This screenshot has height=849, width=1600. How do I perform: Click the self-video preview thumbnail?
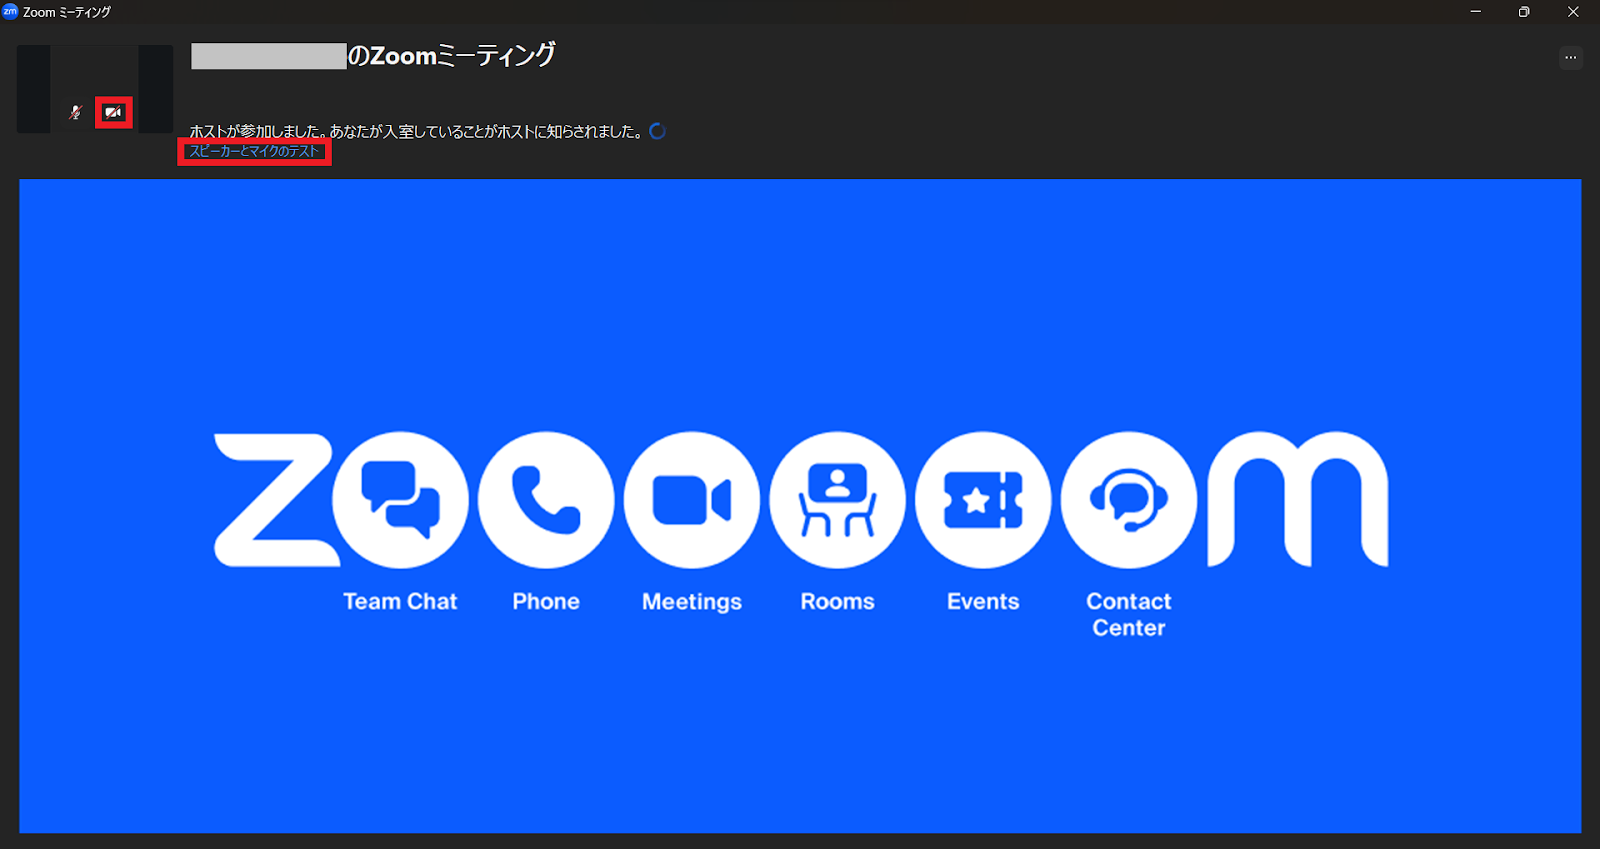[x=95, y=89]
